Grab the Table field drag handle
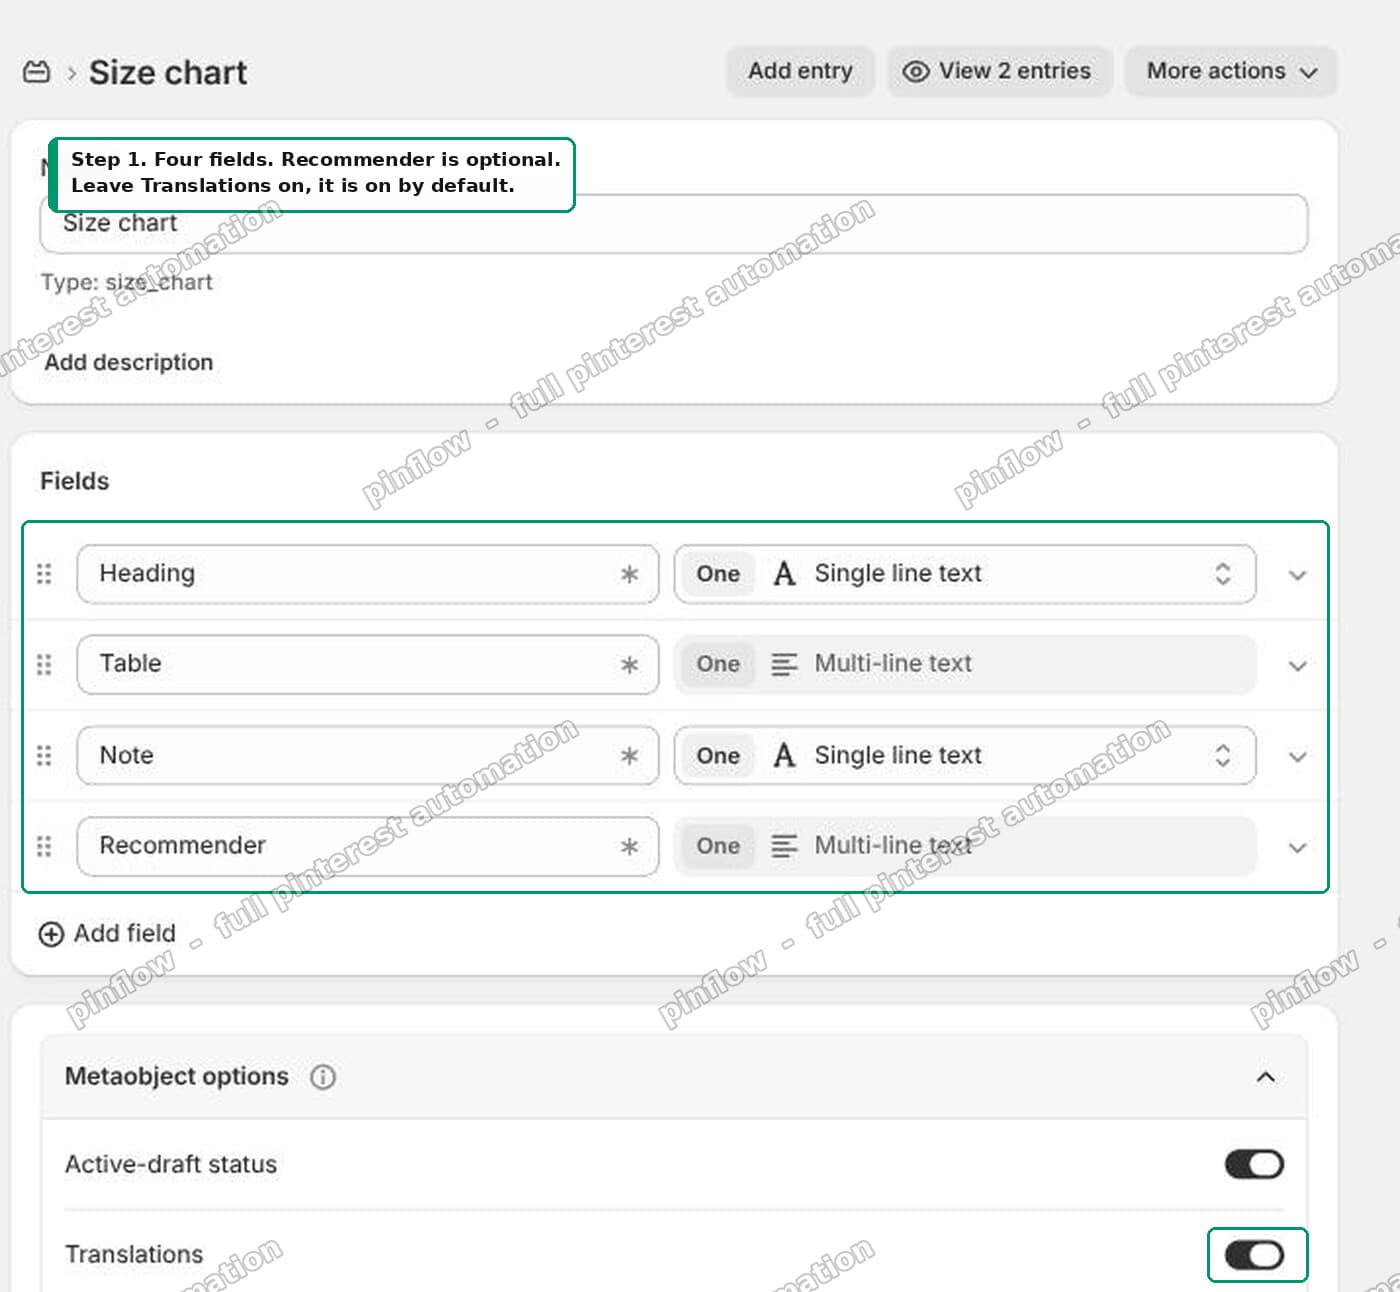Screen dimensions: 1400x1292 (44, 664)
